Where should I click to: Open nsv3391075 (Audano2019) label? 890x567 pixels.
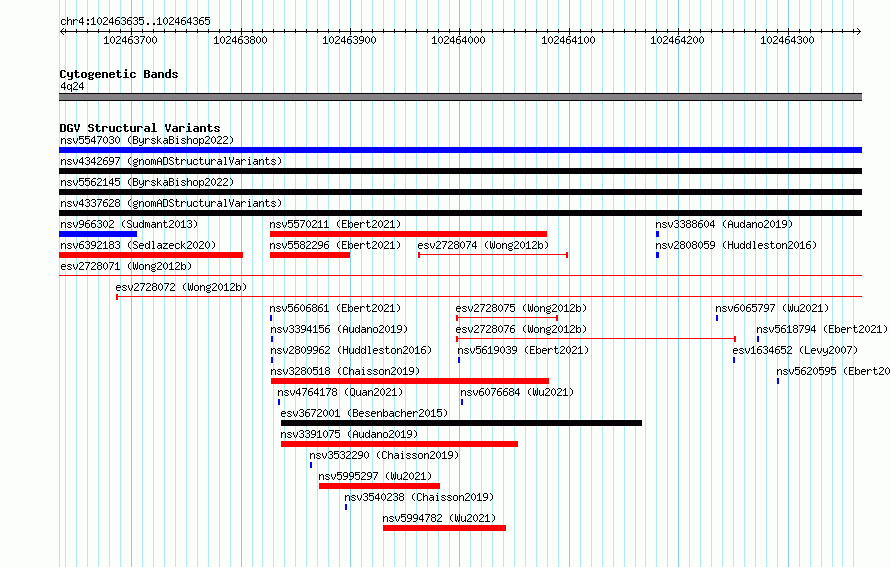pyautogui.click(x=349, y=434)
